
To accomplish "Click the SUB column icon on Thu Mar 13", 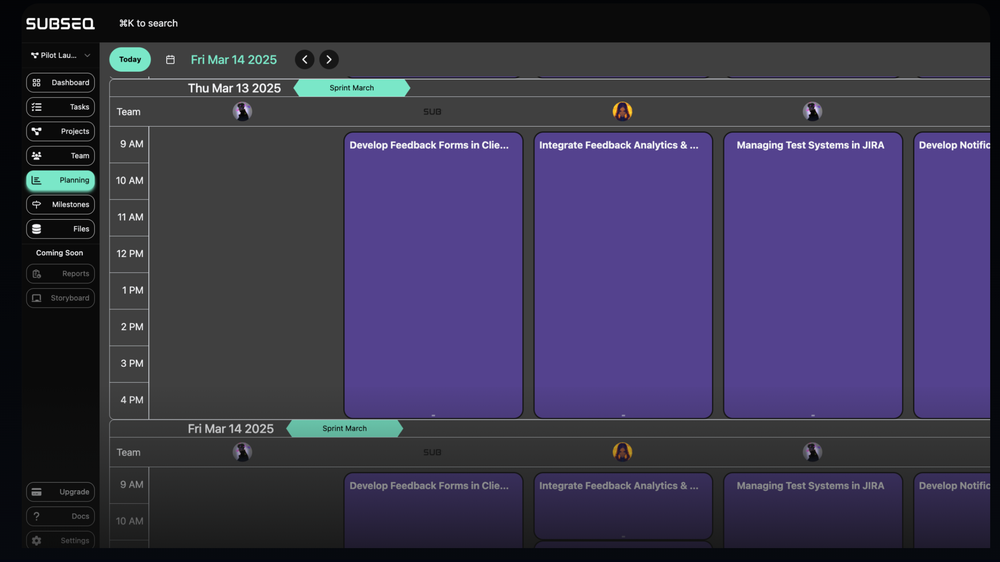I will (x=432, y=112).
